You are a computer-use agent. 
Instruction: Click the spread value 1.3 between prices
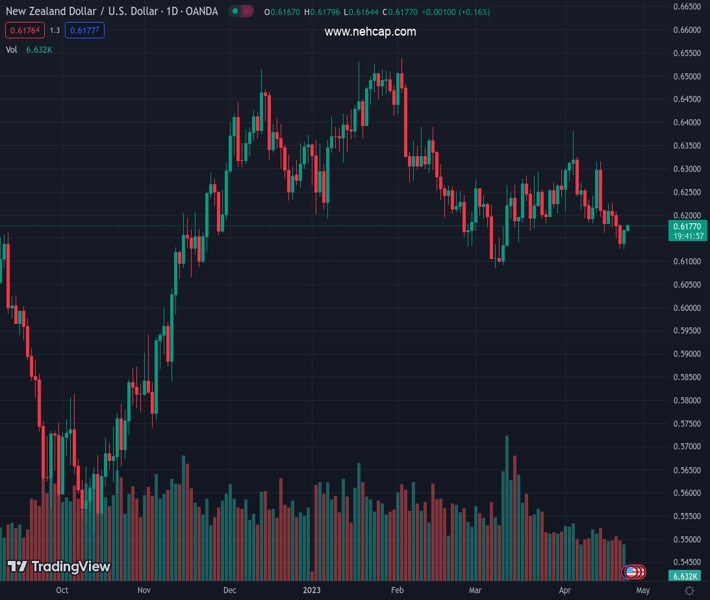coord(55,30)
